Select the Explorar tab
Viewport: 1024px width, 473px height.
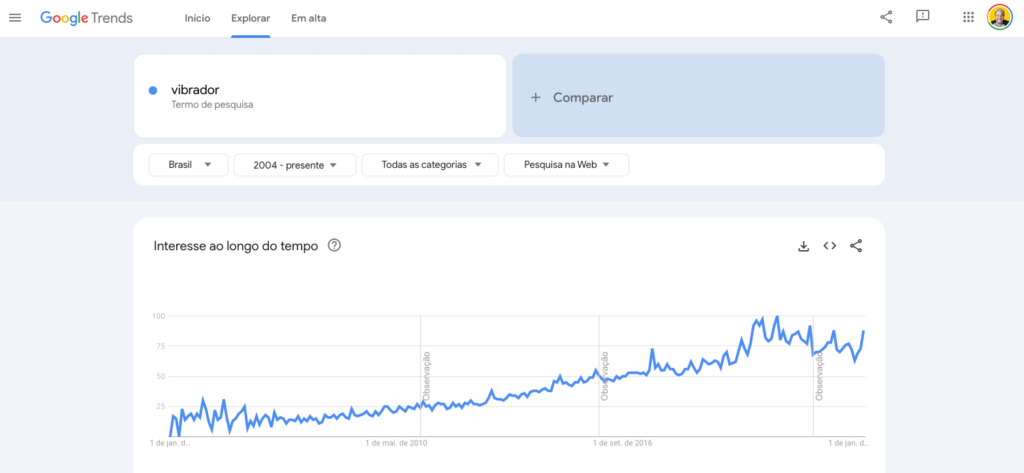pyautogui.click(x=250, y=18)
